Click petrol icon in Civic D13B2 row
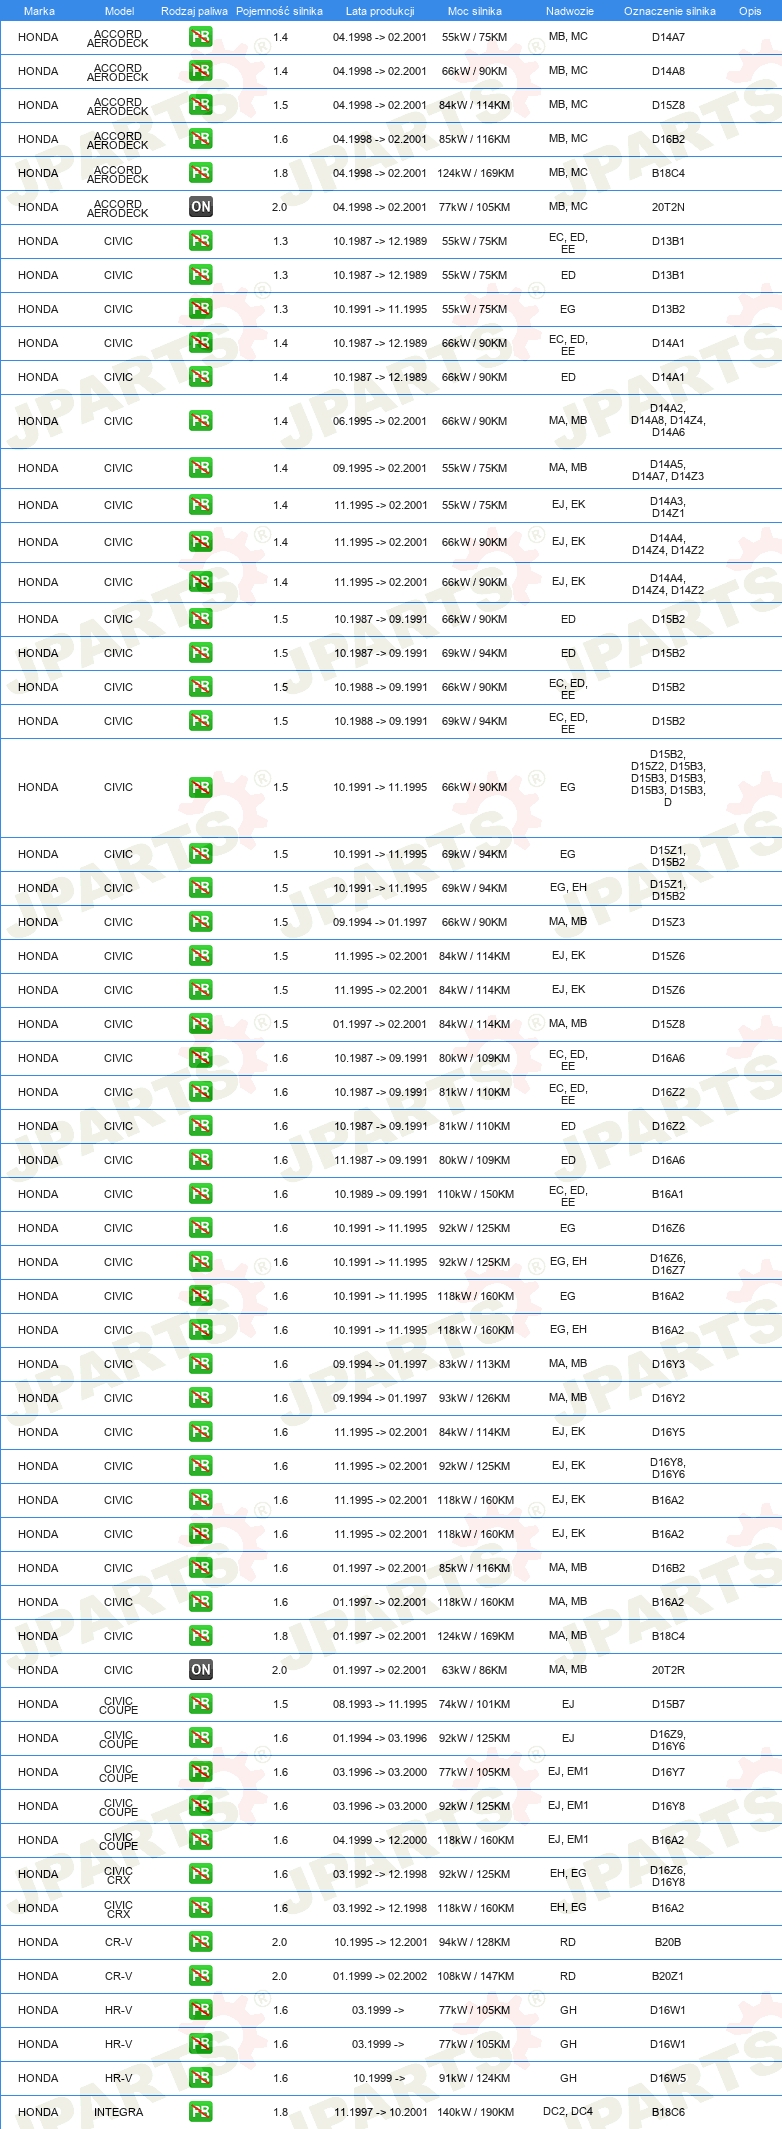 (200, 309)
